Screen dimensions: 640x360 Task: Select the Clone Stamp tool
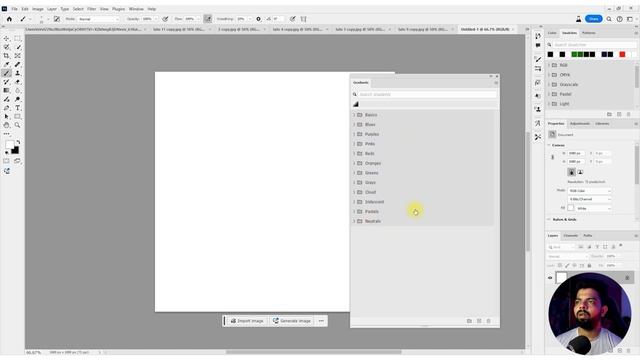coord(18,73)
